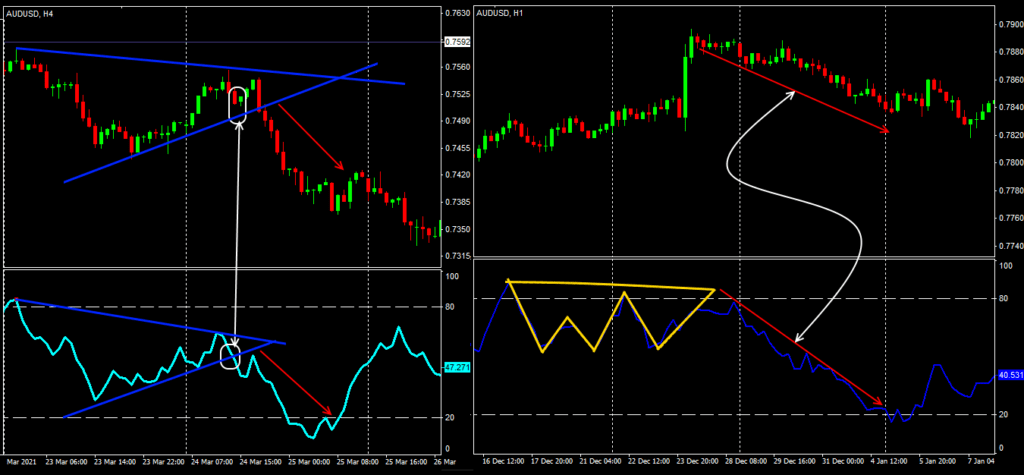
Task: Click the cyan 47.271 indicator value label
Action: pos(456,368)
